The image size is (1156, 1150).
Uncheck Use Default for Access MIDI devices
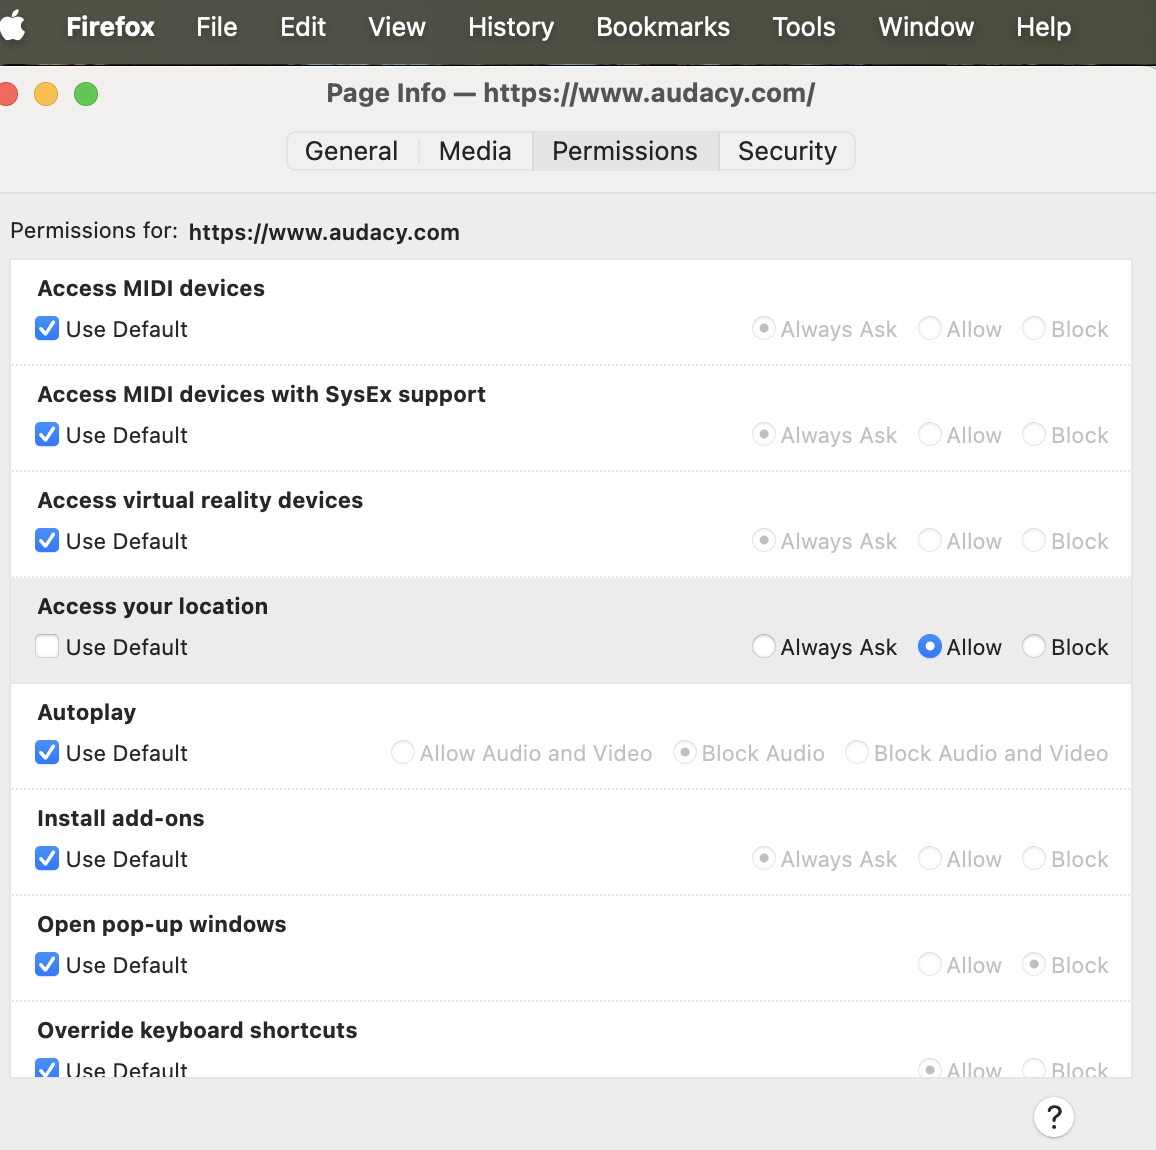[47, 329]
